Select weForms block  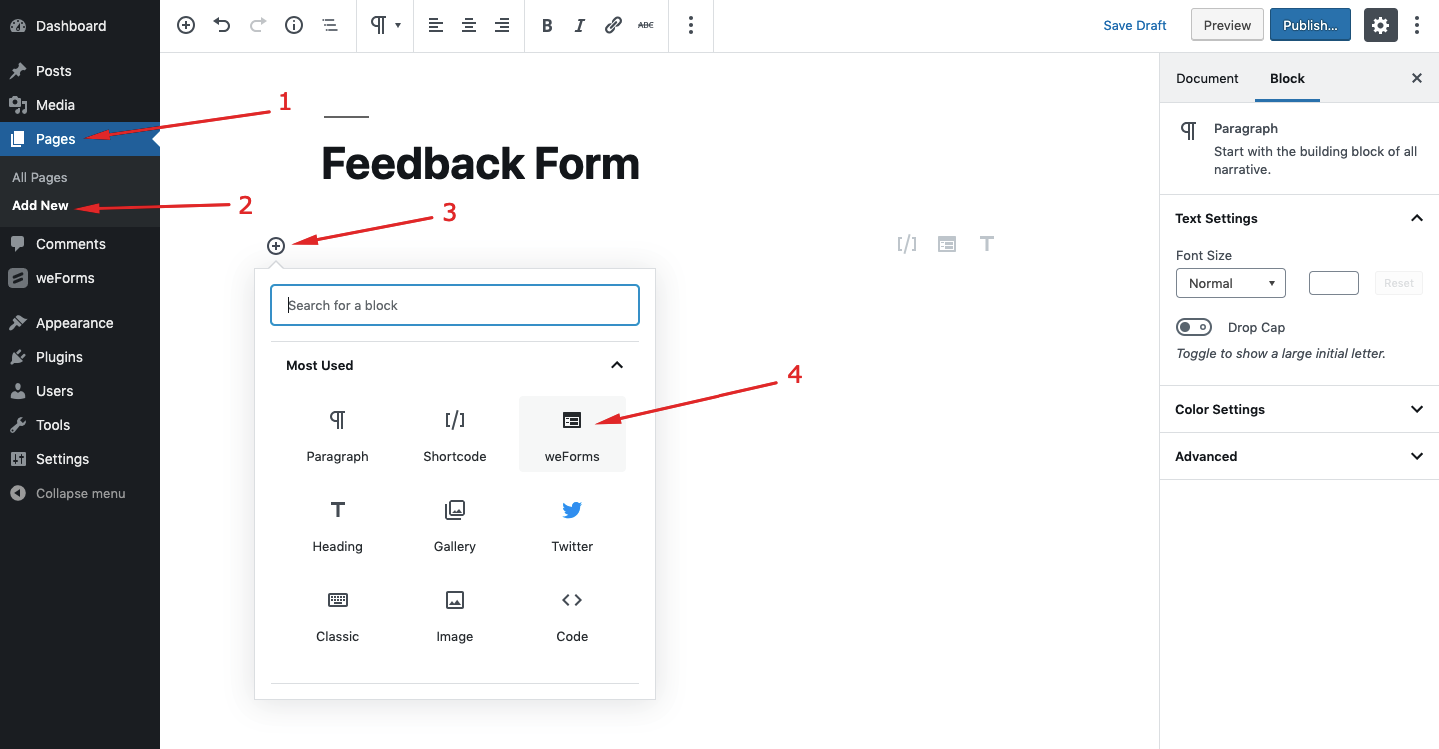coord(572,434)
